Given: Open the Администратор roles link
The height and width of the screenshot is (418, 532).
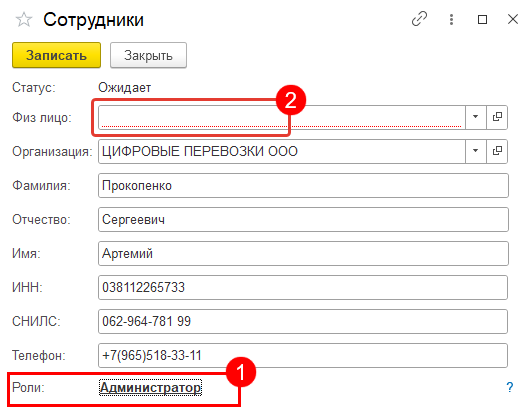Looking at the screenshot, I should click(150, 387).
